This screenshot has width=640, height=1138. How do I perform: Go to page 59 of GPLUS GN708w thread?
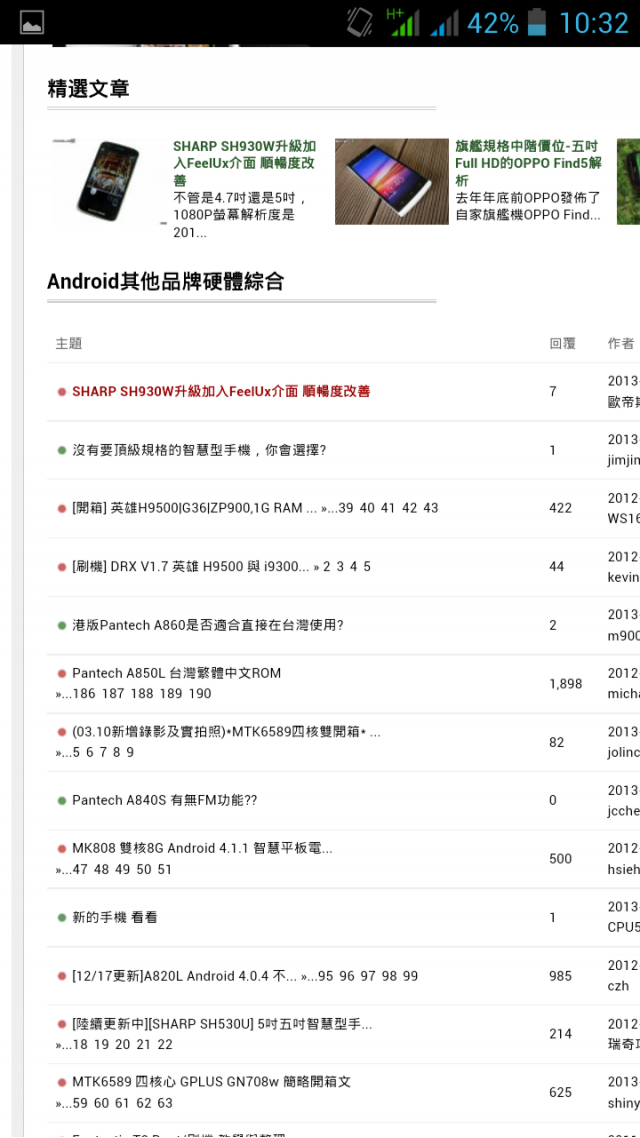pyautogui.click(x=80, y=1103)
